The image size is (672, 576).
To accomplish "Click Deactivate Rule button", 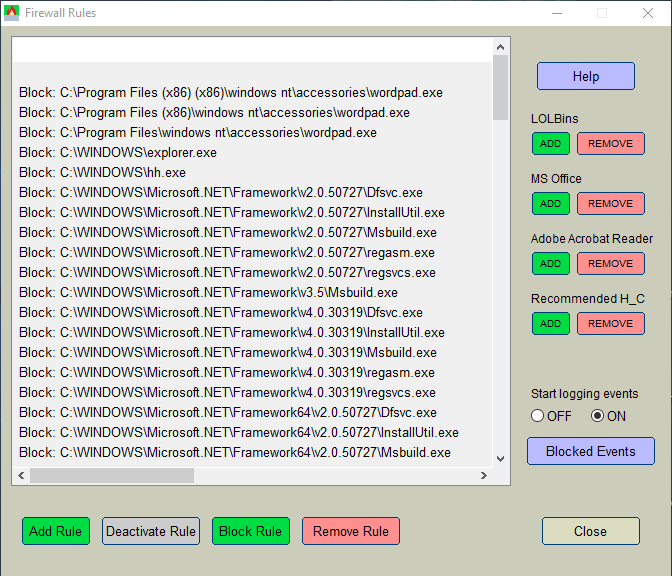I will coord(151,531).
